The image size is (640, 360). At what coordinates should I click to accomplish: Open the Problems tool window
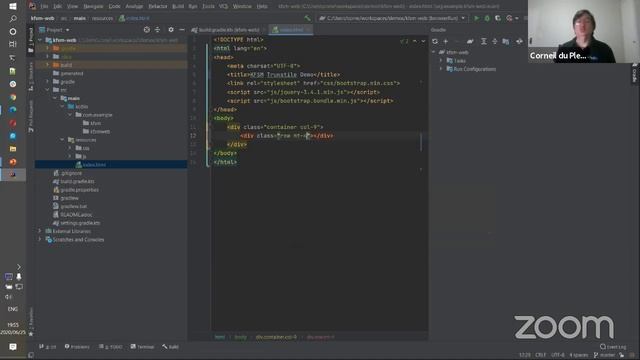point(77,347)
